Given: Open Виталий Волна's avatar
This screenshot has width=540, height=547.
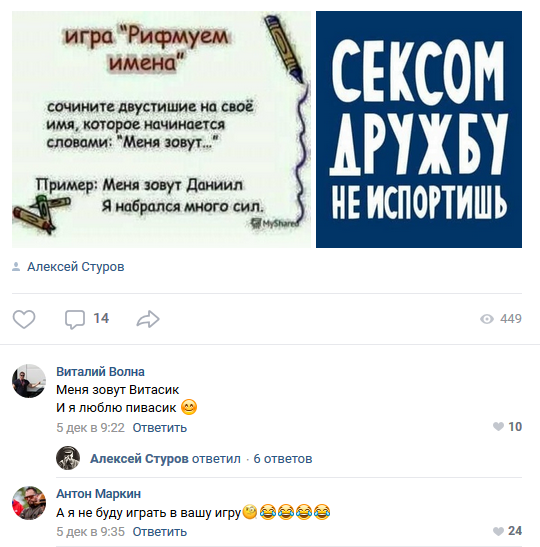Looking at the screenshot, I should tap(29, 381).
